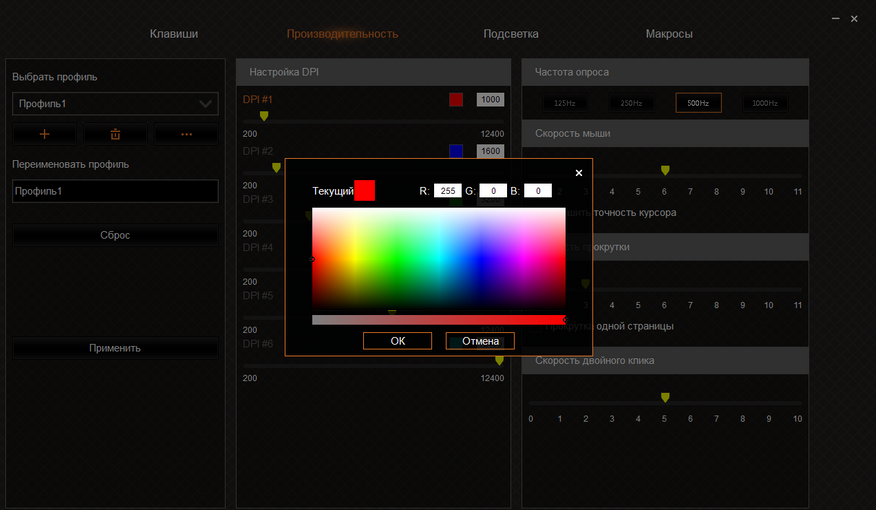Image resolution: width=876 pixels, height=510 pixels.
Task: Apply settings with Применить button
Action: pyautogui.click(x=115, y=348)
